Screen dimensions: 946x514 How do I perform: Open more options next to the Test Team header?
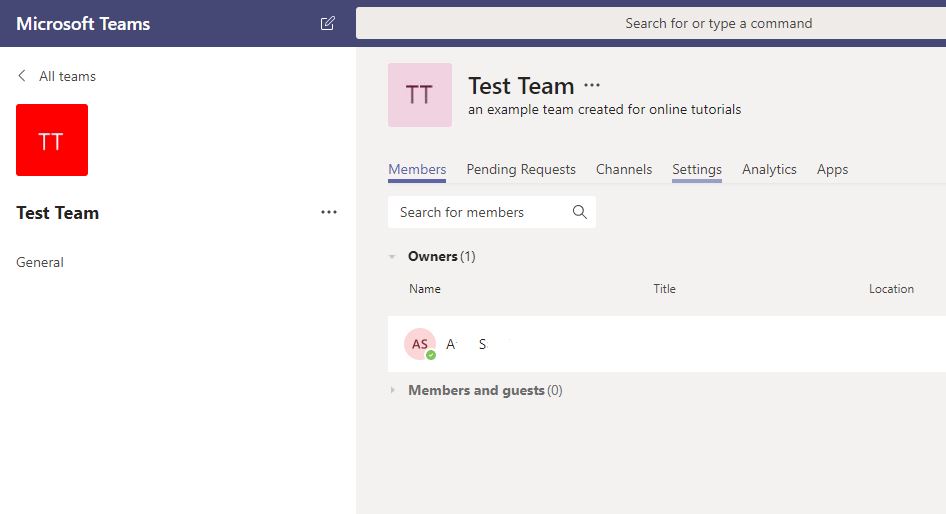592,86
